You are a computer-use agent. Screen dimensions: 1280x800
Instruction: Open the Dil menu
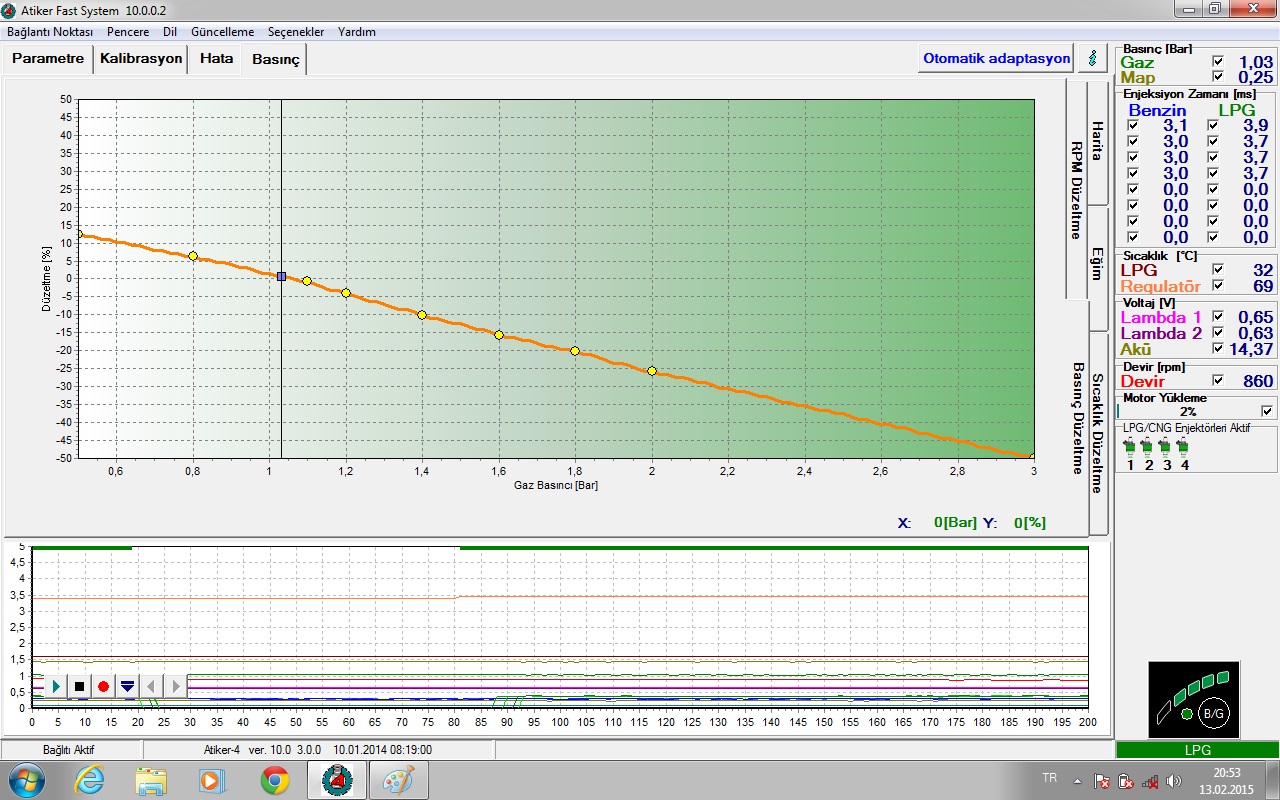(x=170, y=32)
